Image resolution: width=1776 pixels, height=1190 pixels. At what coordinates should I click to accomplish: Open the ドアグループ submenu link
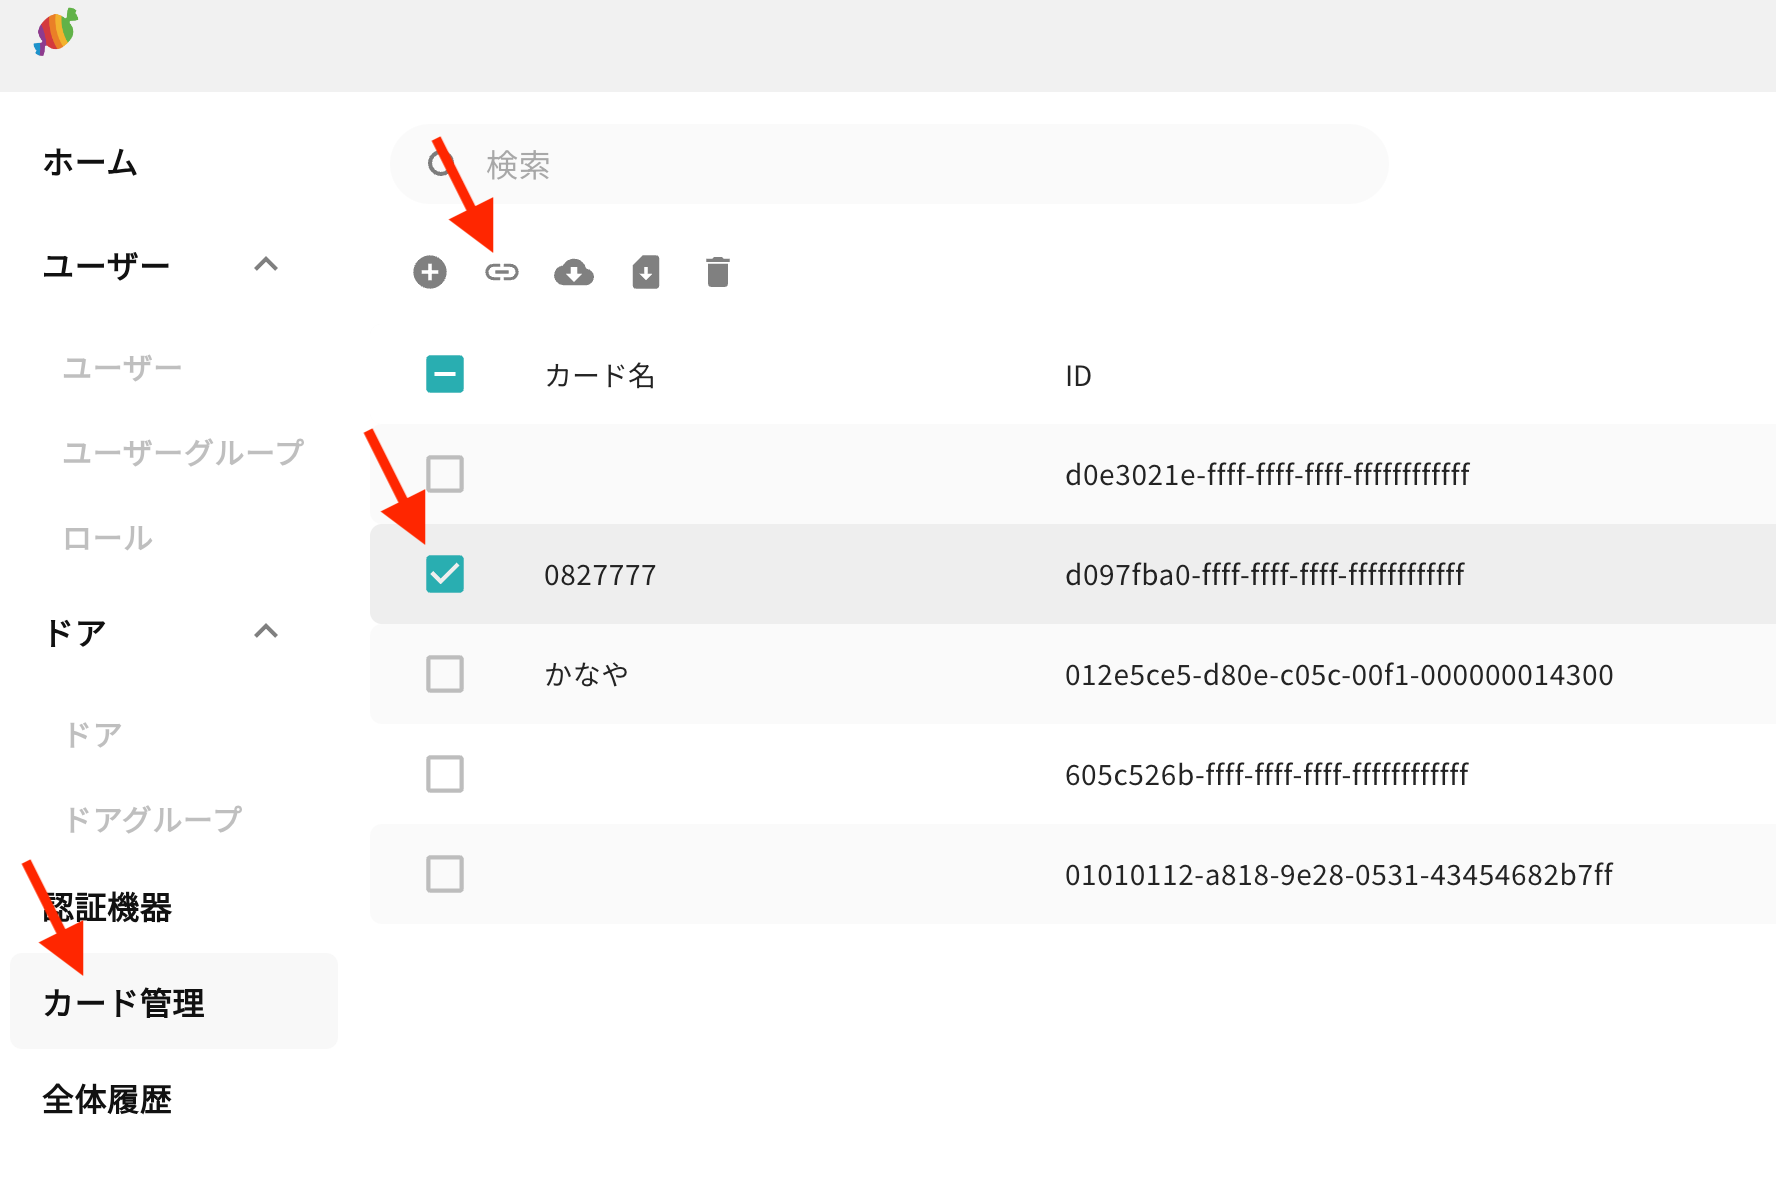click(153, 819)
